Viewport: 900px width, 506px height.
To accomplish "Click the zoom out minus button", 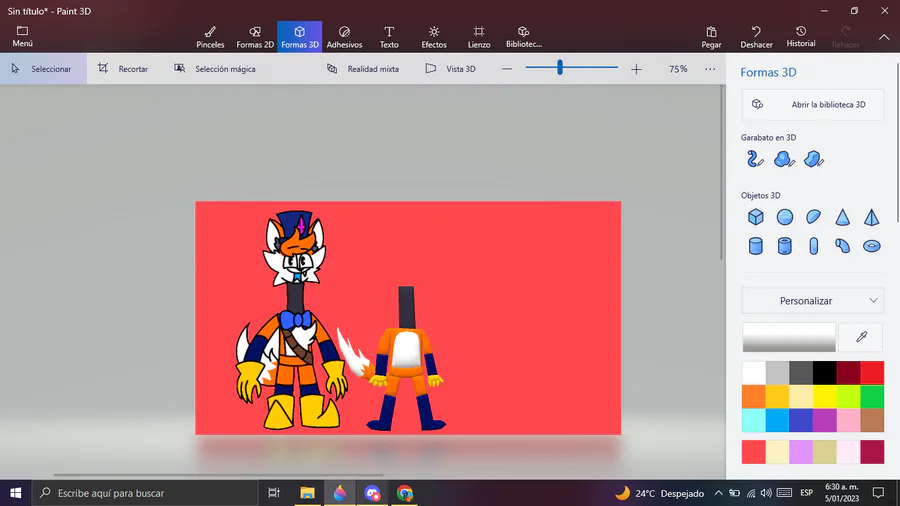I will [x=507, y=69].
